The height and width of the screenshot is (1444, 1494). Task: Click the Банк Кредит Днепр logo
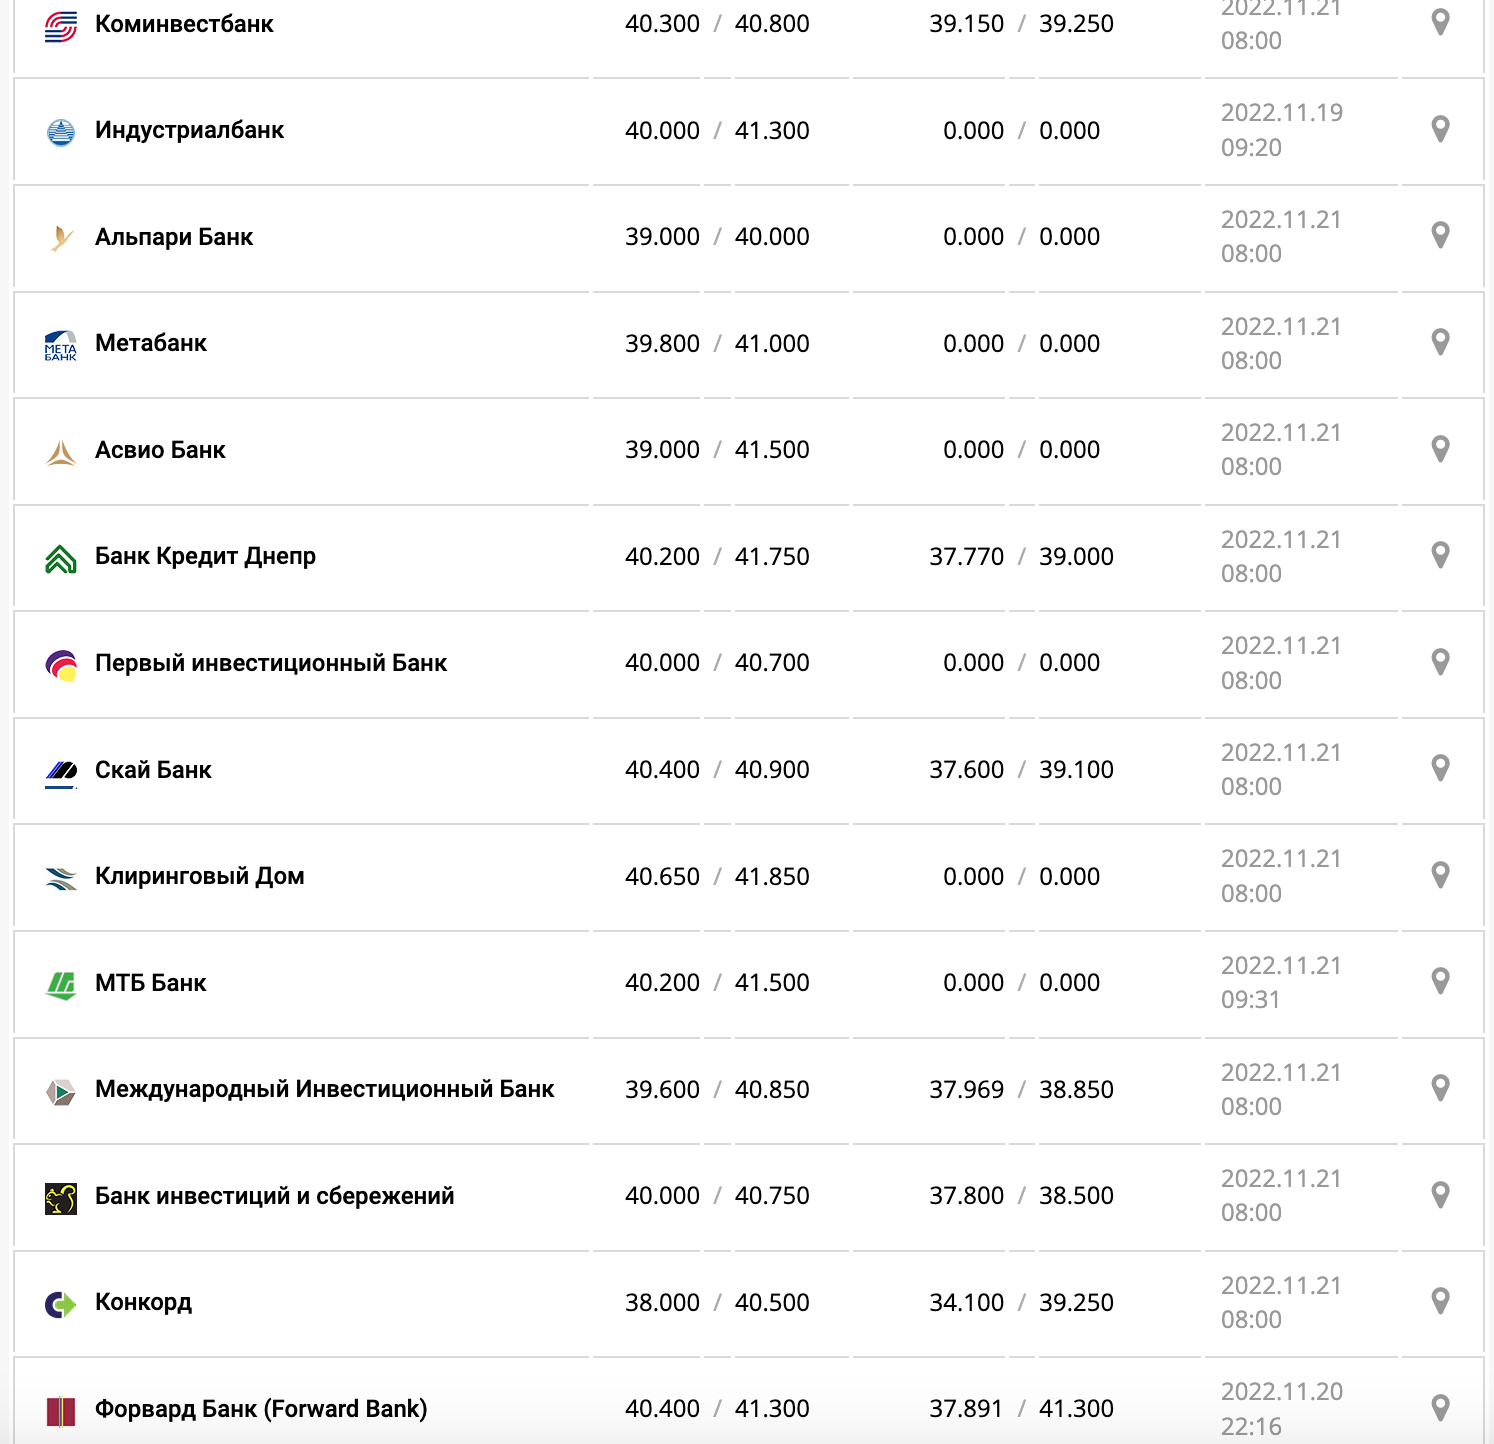pyautogui.click(x=61, y=558)
